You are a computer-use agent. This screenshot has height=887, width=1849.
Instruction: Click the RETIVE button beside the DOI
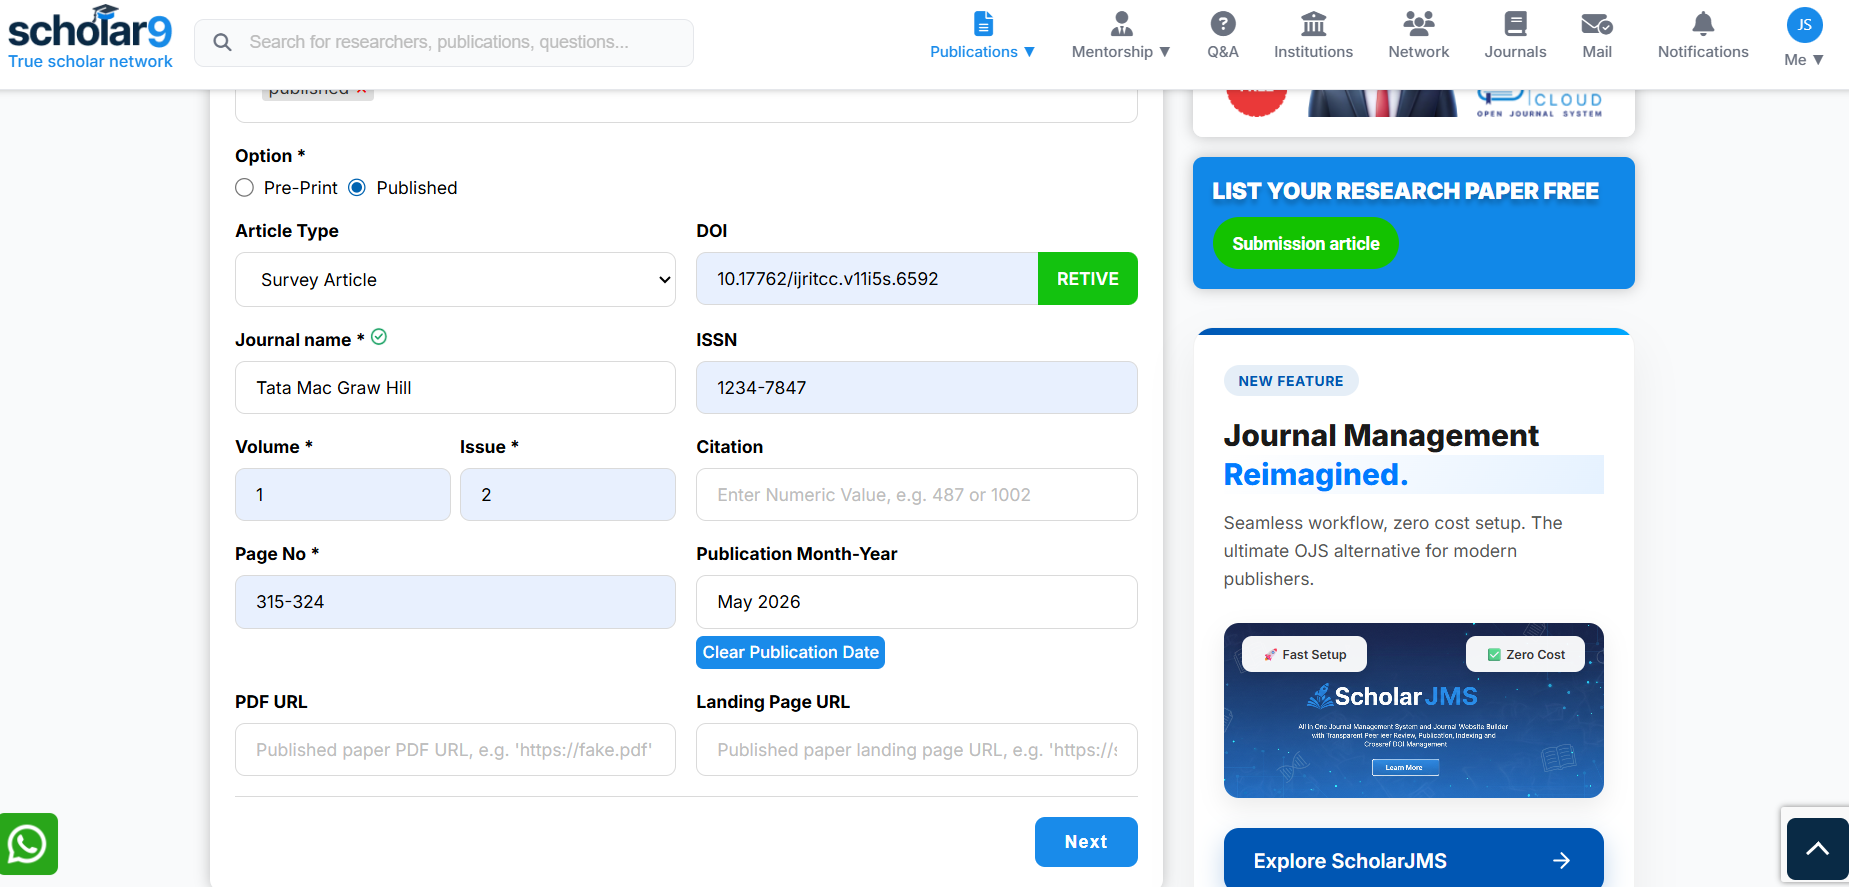pyautogui.click(x=1087, y=279)
